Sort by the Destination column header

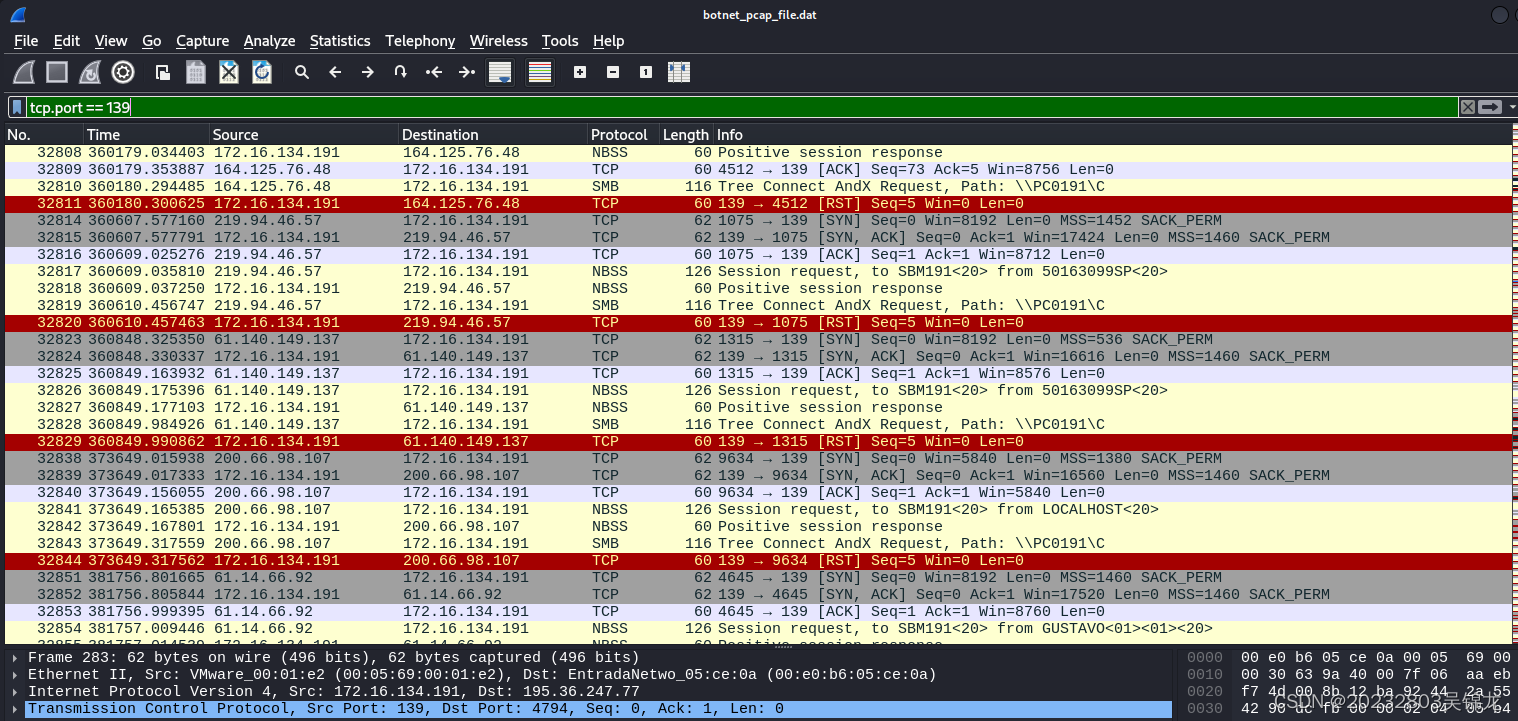493,135
